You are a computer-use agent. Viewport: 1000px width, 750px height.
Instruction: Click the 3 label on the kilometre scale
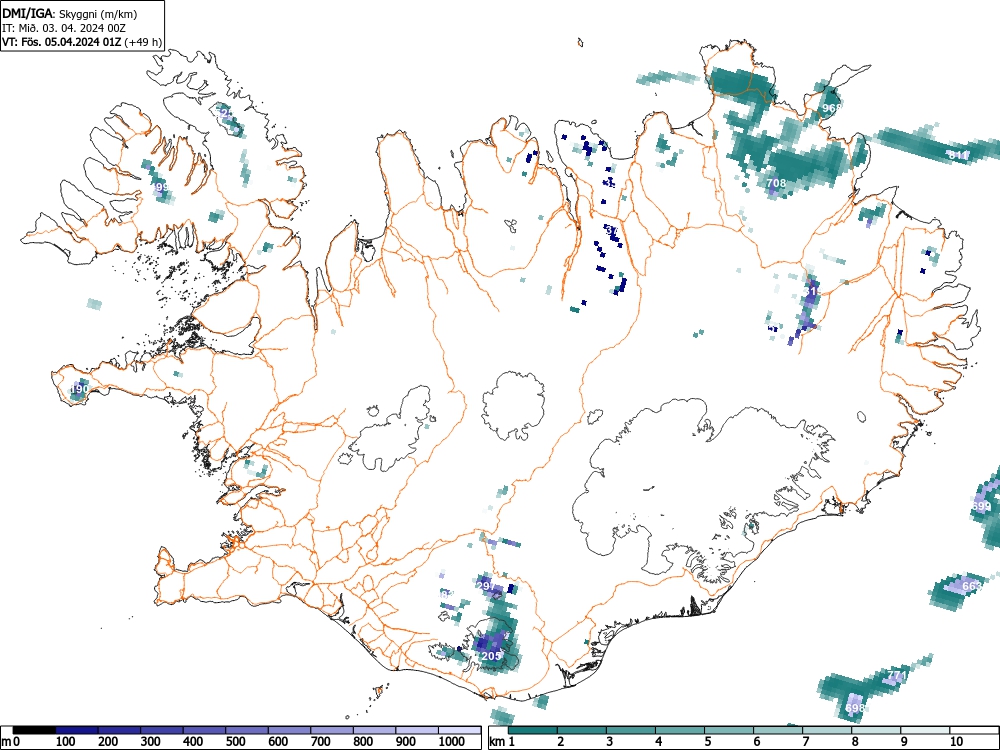[610, 742]
